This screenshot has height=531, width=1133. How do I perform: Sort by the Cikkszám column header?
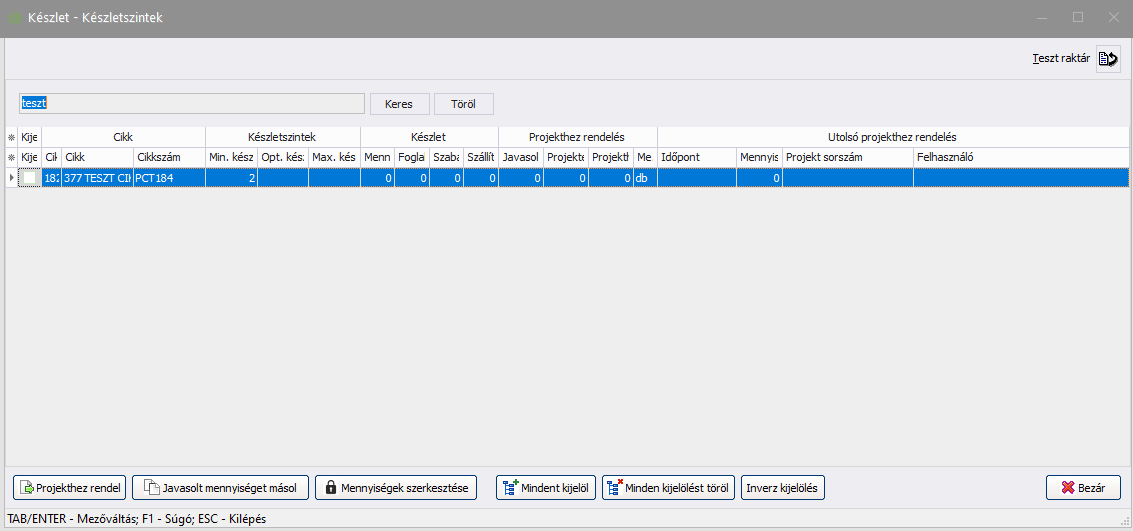168,157
